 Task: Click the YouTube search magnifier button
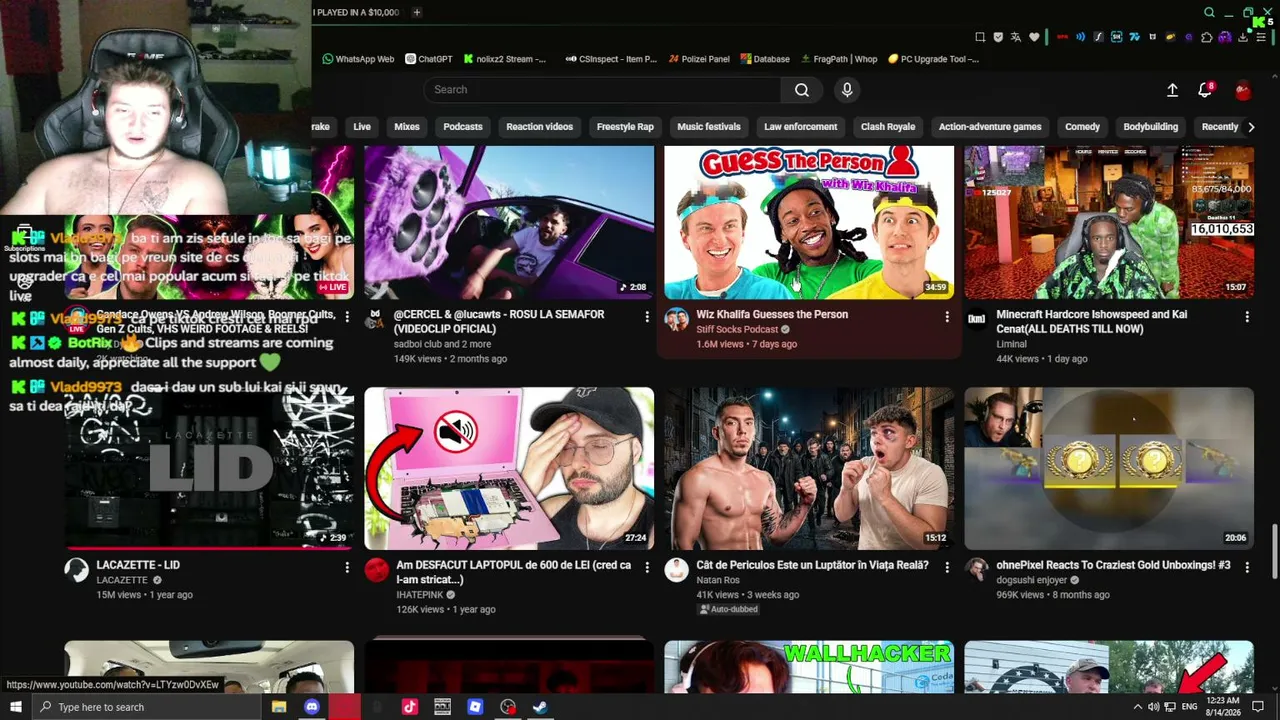tap(802, 90)
